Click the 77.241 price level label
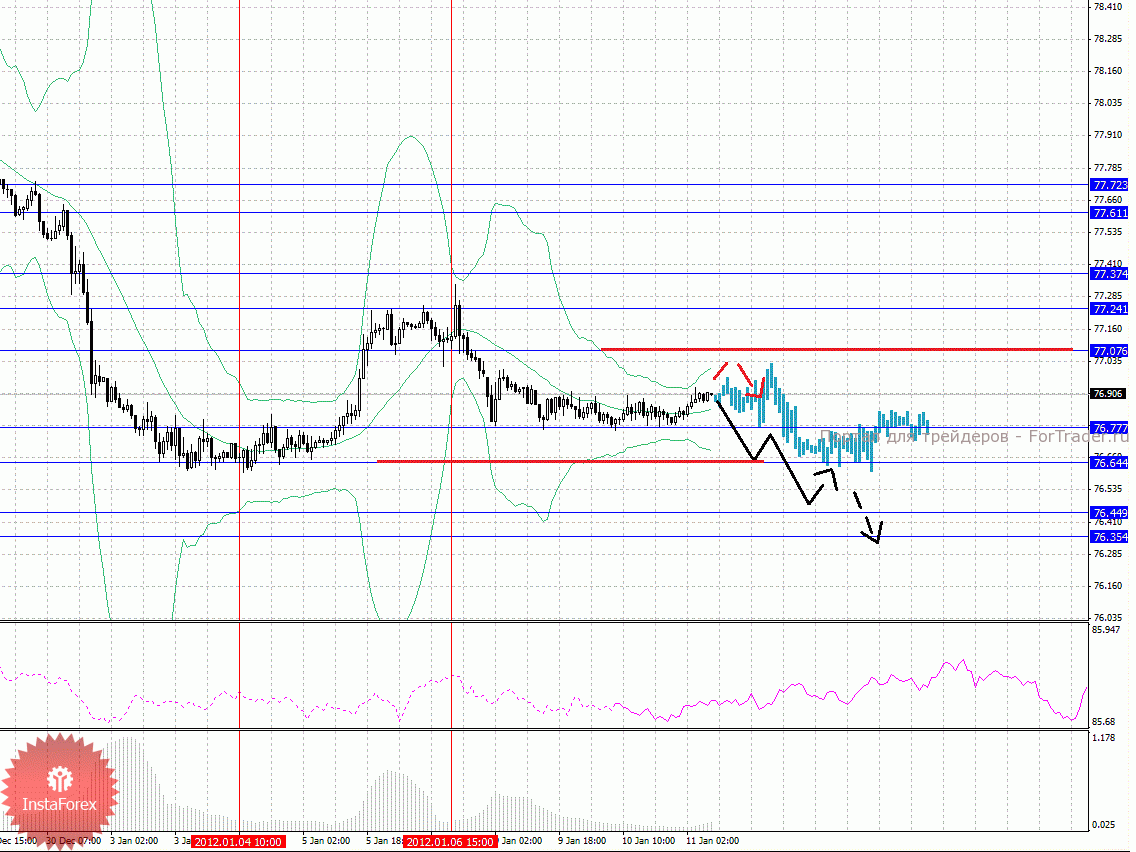The width and height of the screenshot is (1136, 852). tap(1110, 309)
